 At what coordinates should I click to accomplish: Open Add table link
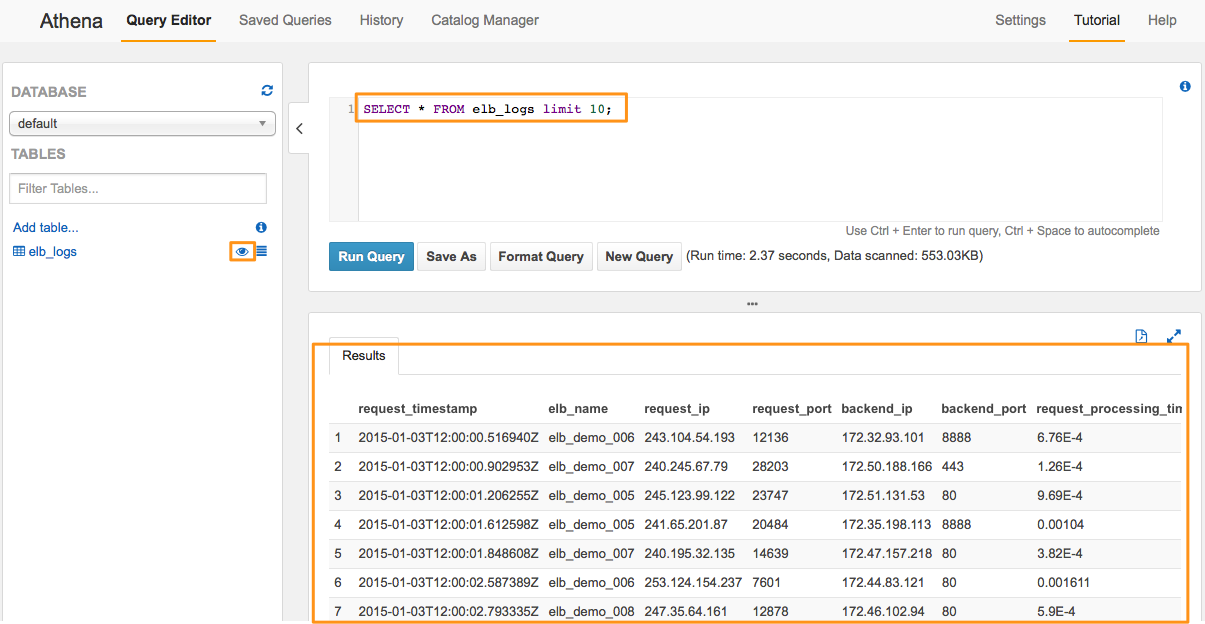click(46, 228)
